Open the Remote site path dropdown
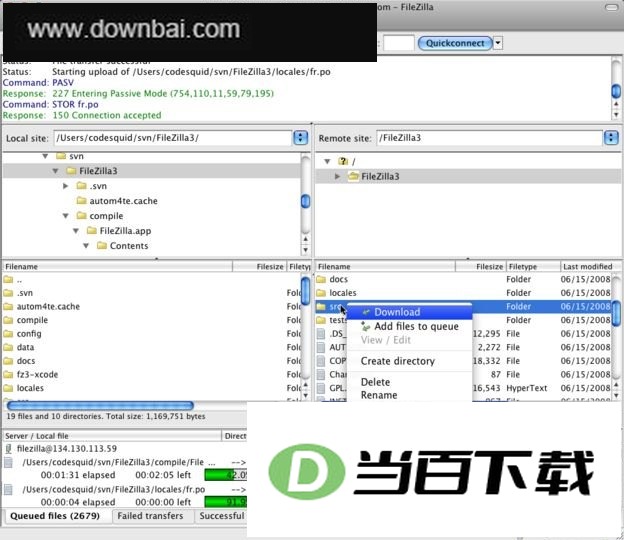624x540 pixels. (x=611, y=138)
